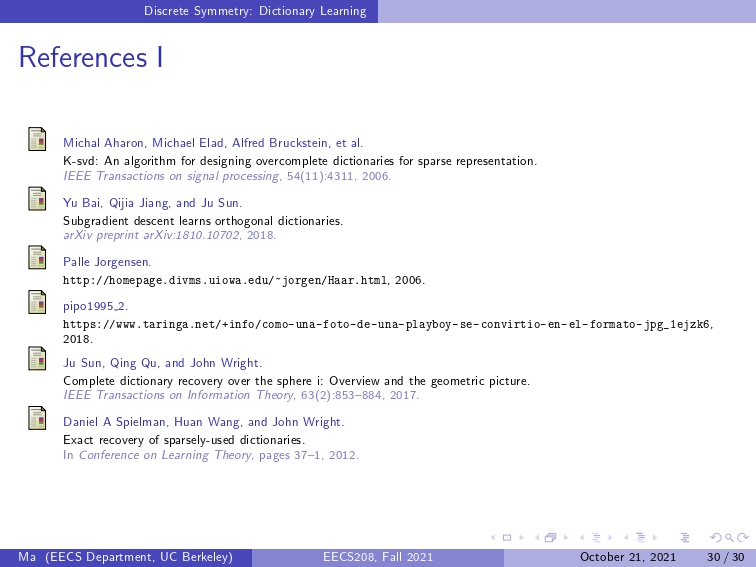Click document icon beside Ju Sun reference

(37, 359)
